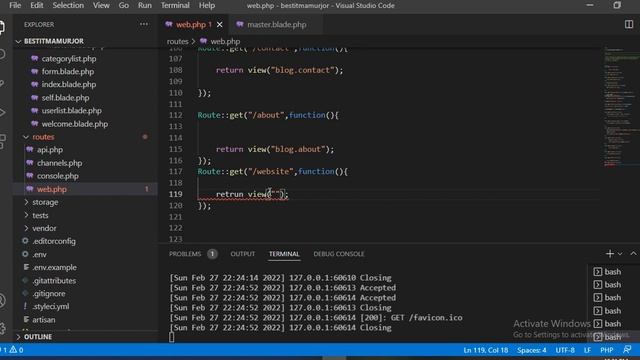Change indentation via Spaces: 4
Screen dimensions: 640x360
pos(531,350)
